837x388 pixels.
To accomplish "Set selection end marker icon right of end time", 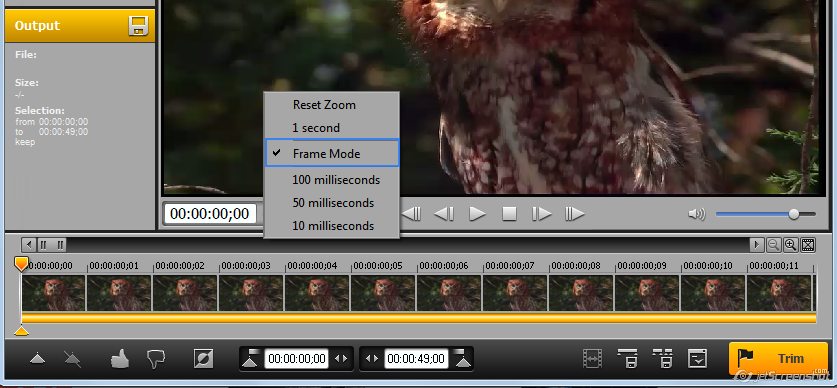I will tap(463, 359).
